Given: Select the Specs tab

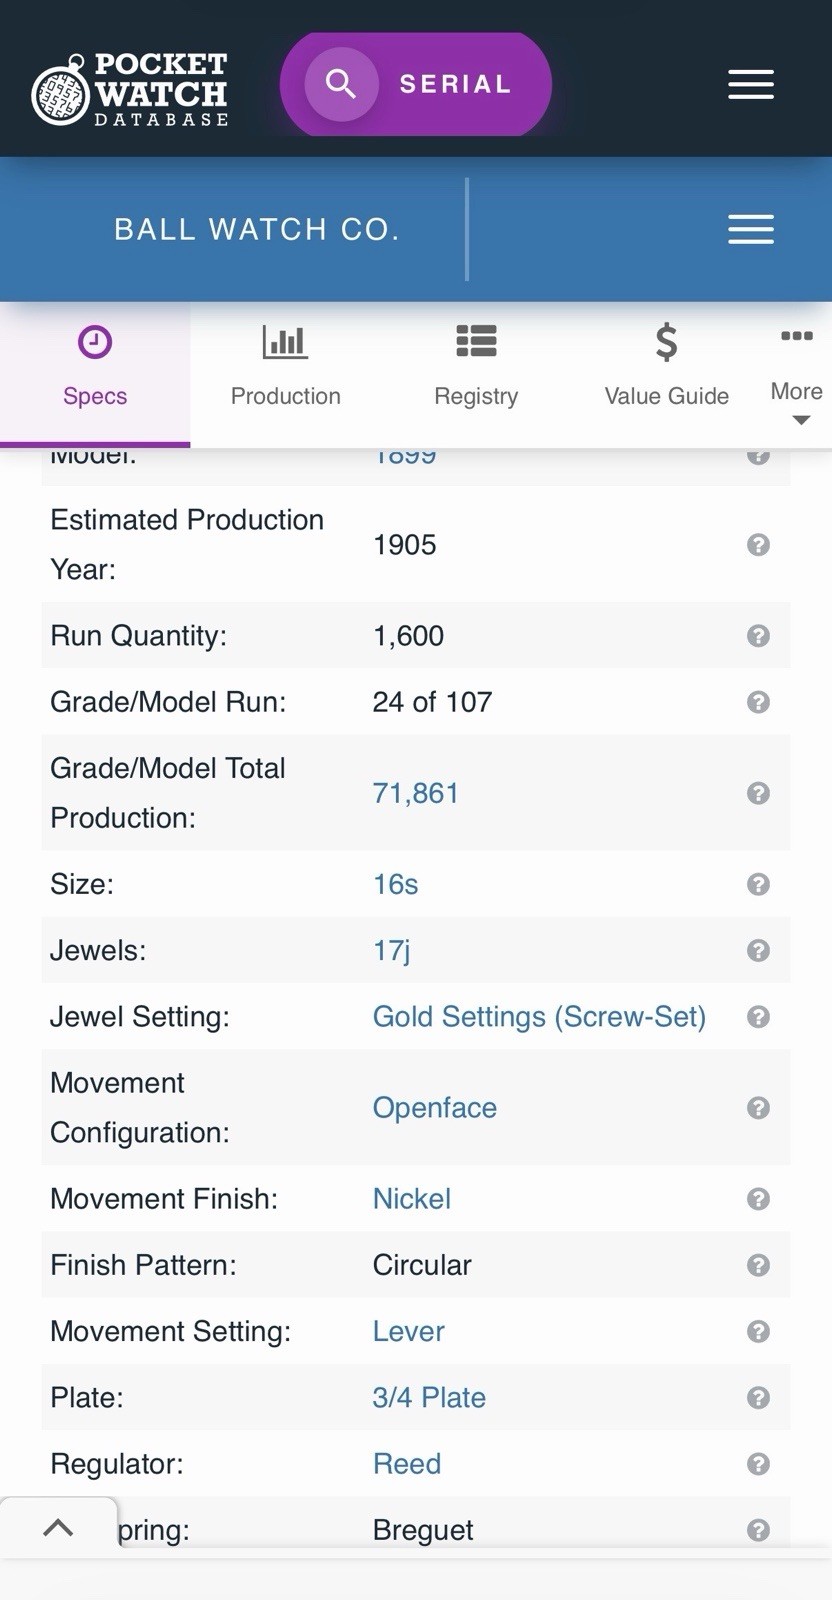Looking at the screenshot, I should click(x=95, y=366).
